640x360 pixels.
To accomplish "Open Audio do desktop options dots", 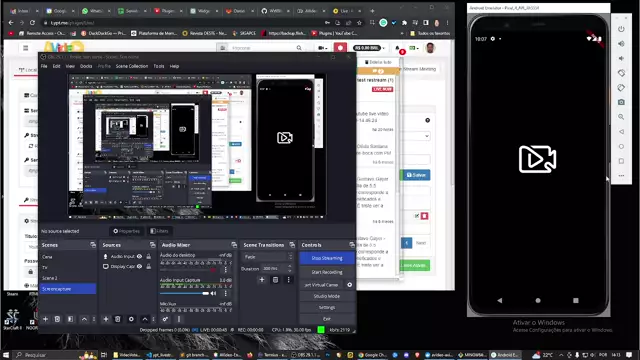I will point(225,269).
